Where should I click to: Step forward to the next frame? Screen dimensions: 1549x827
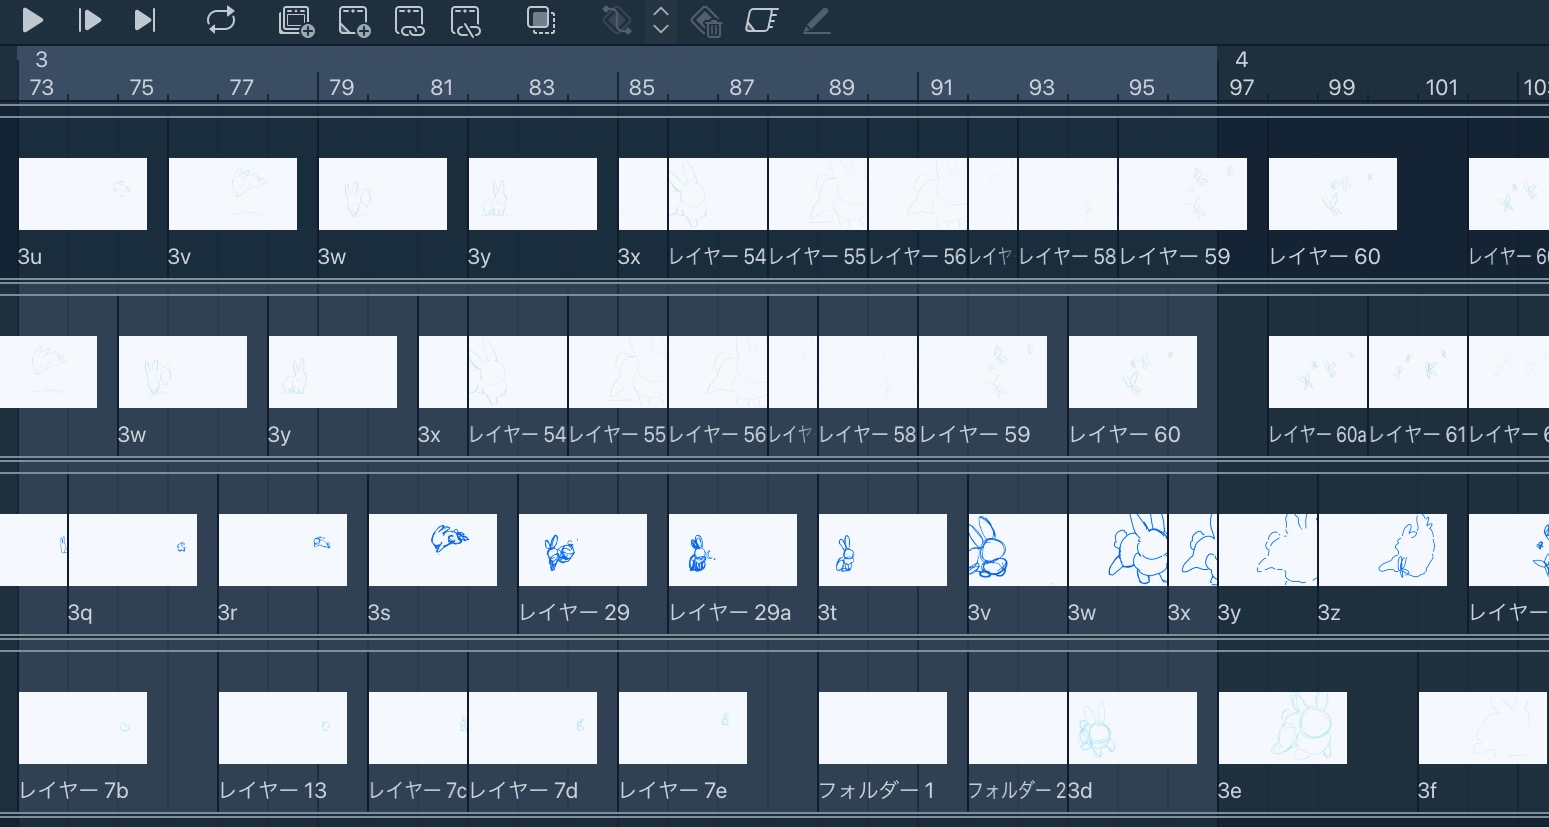click(x=89, y=20)
